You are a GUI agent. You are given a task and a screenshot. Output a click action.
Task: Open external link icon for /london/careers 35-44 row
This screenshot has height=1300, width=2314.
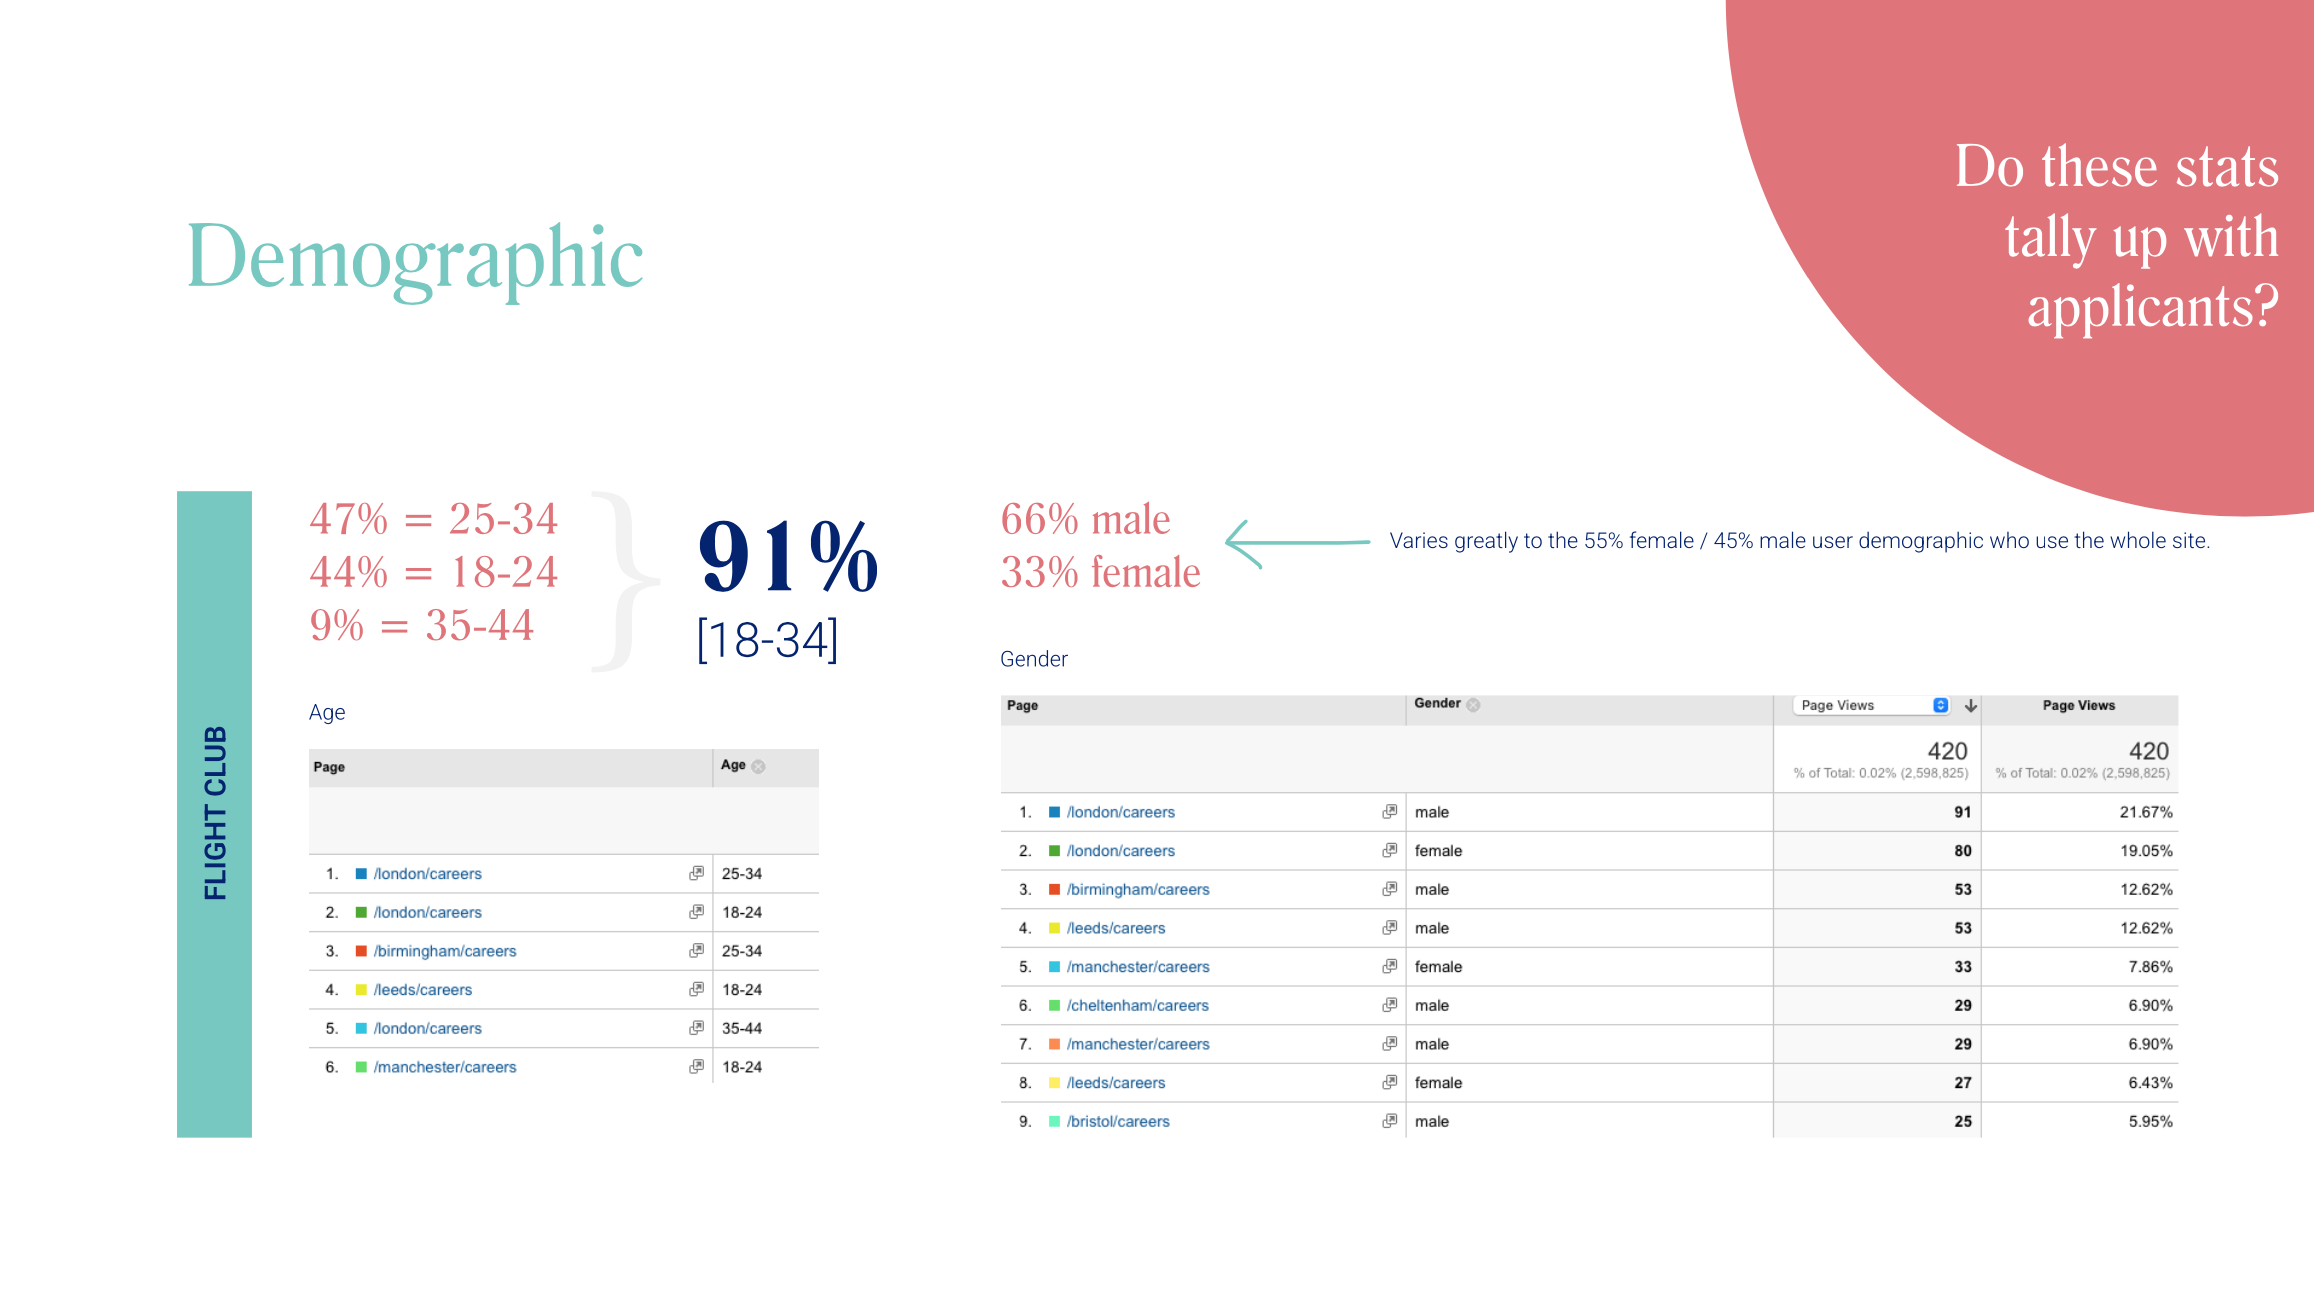tap(696, 1028)
